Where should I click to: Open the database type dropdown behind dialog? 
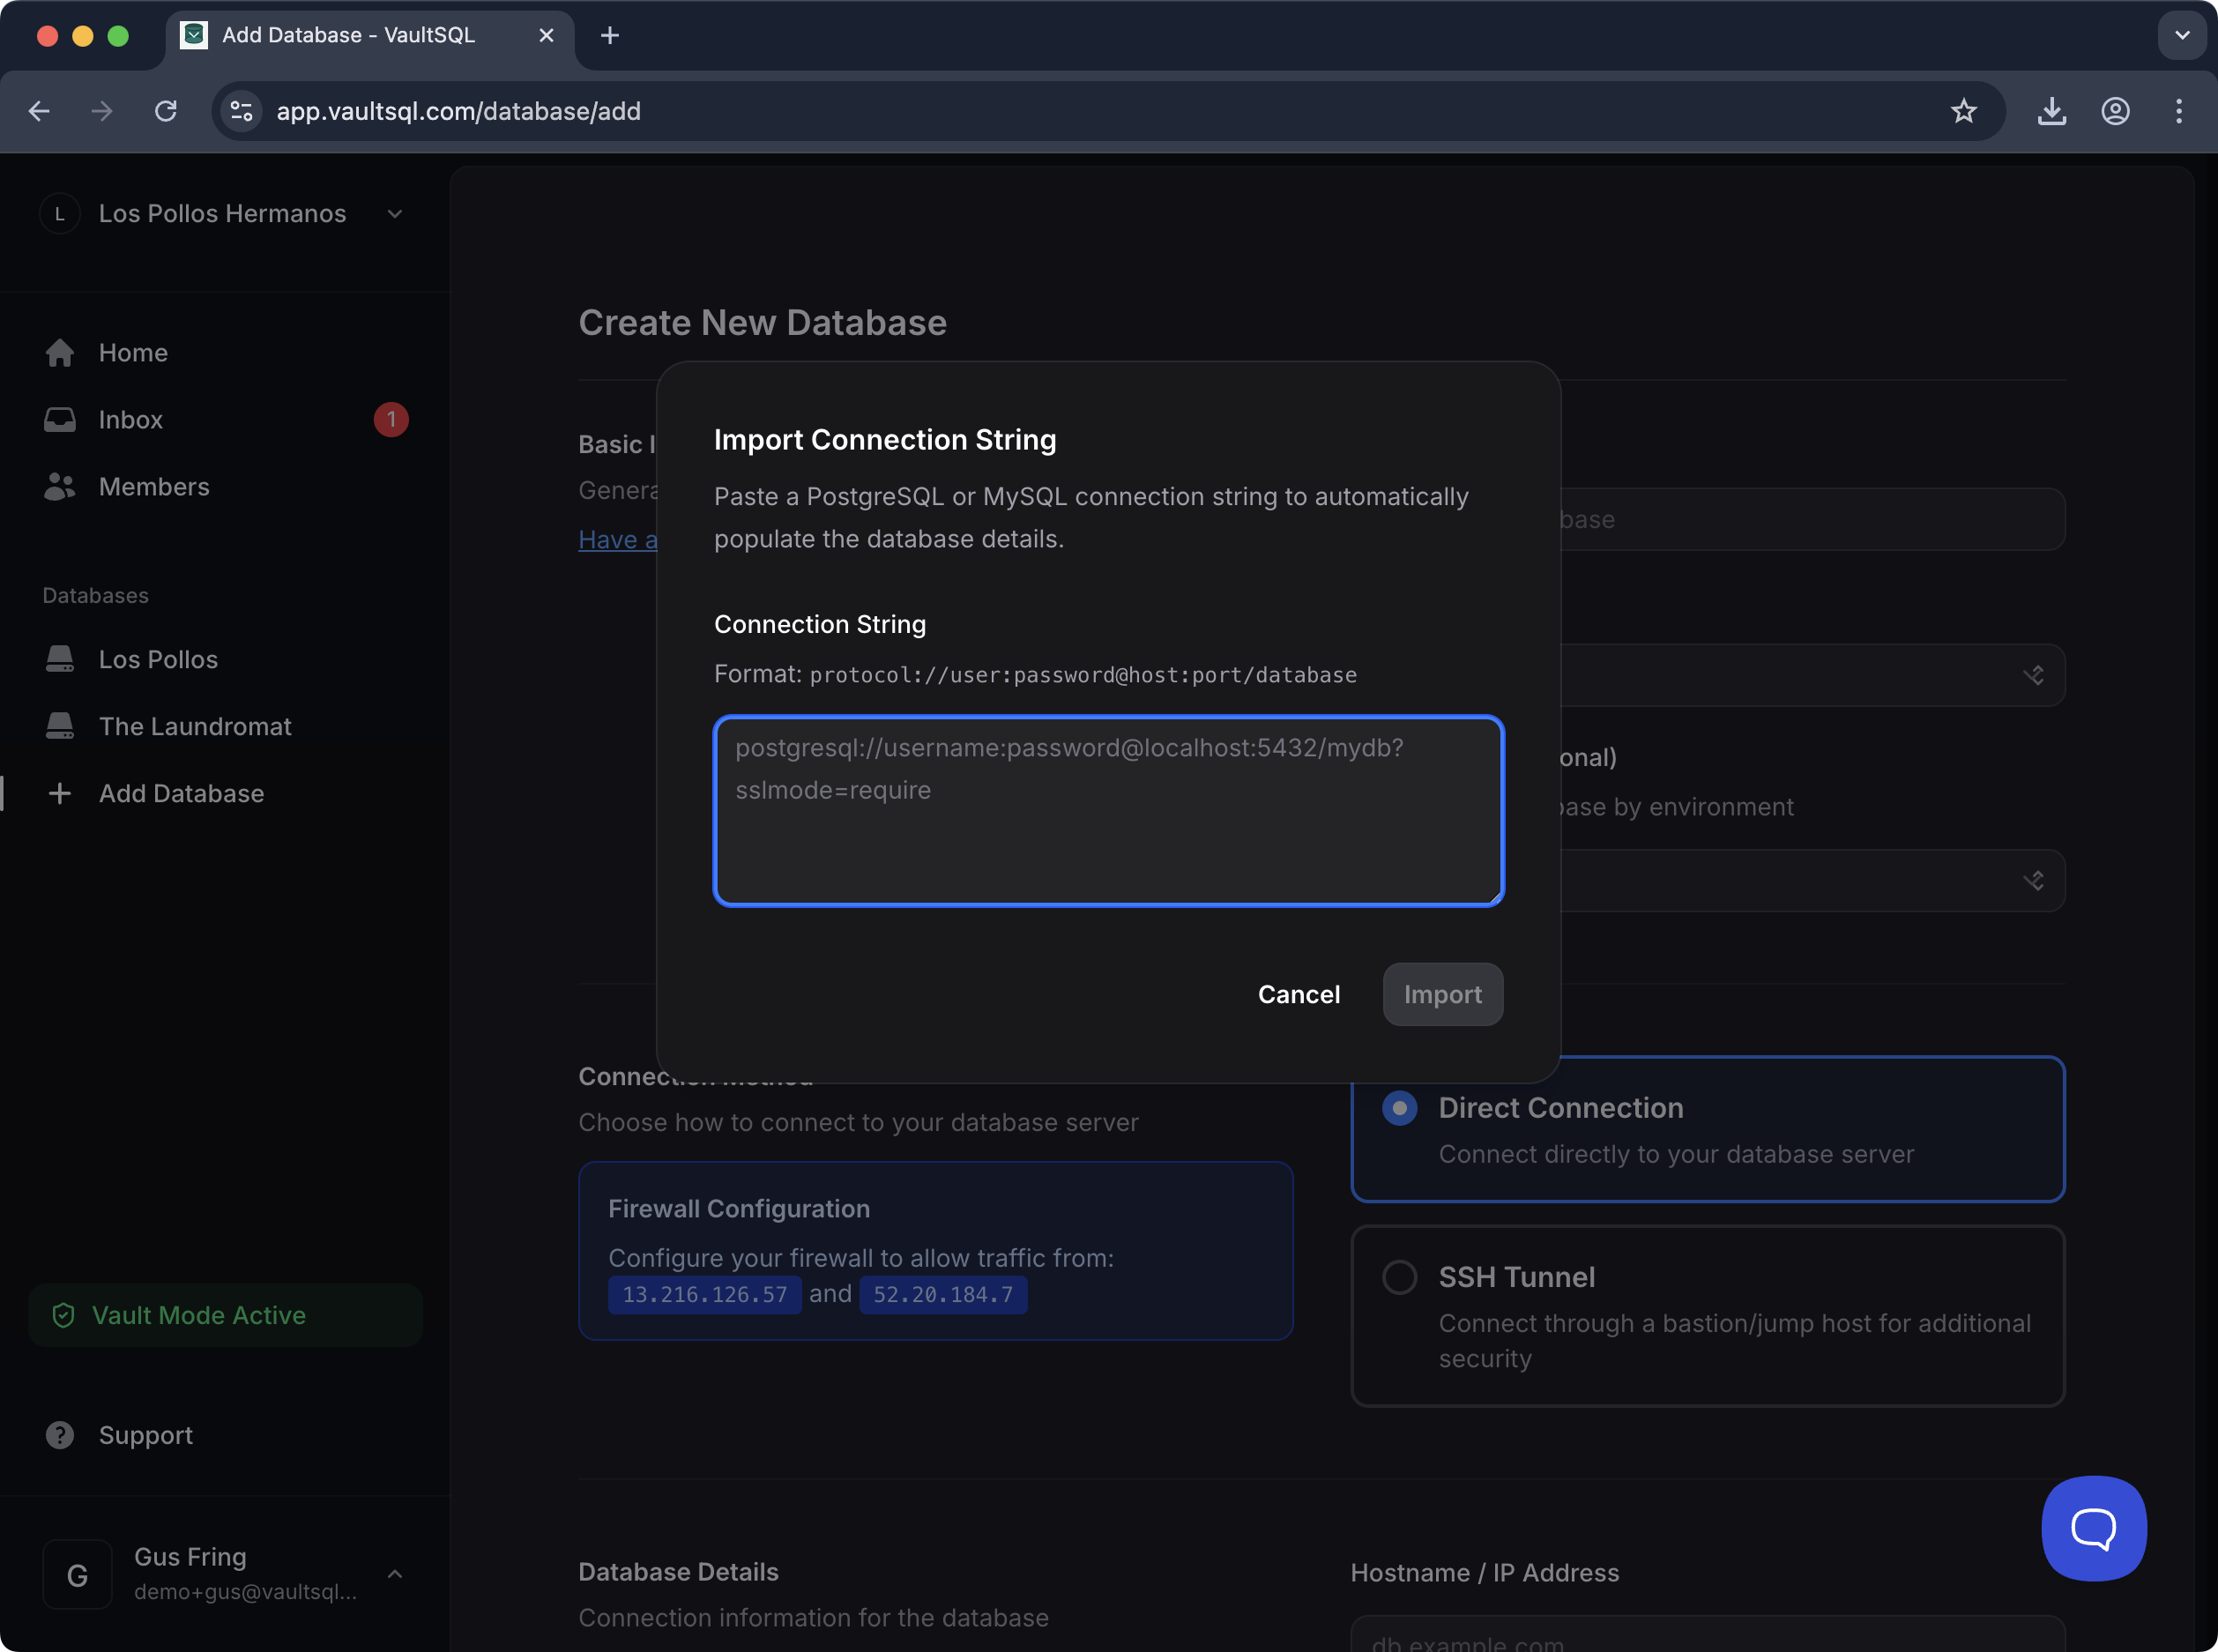1812,675
